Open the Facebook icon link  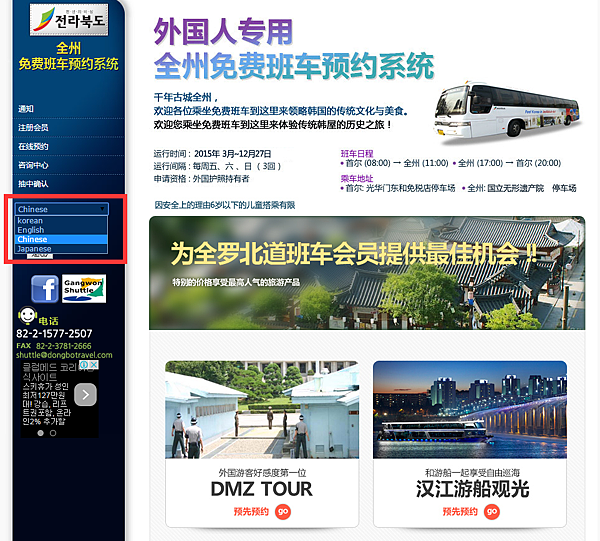pyautogui.click(x=45, y=289)
